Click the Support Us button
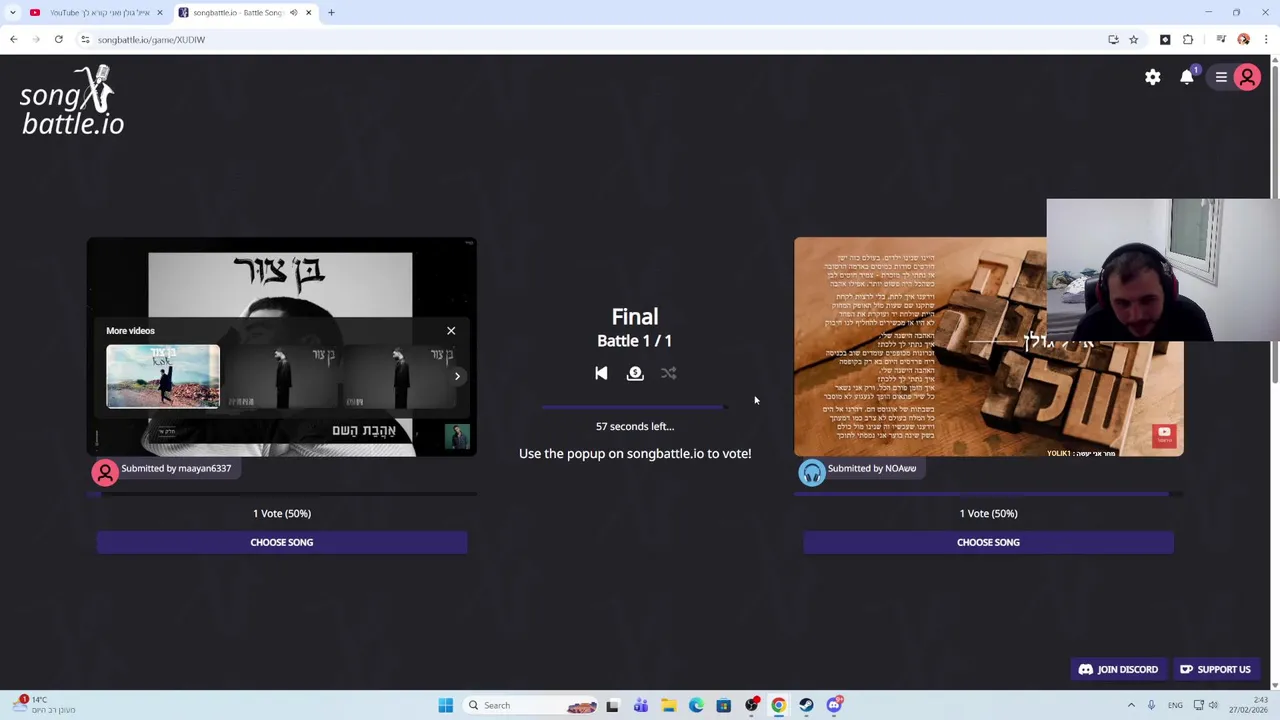The height and width of the screenshot is (720, 1280). [1215, 669]
